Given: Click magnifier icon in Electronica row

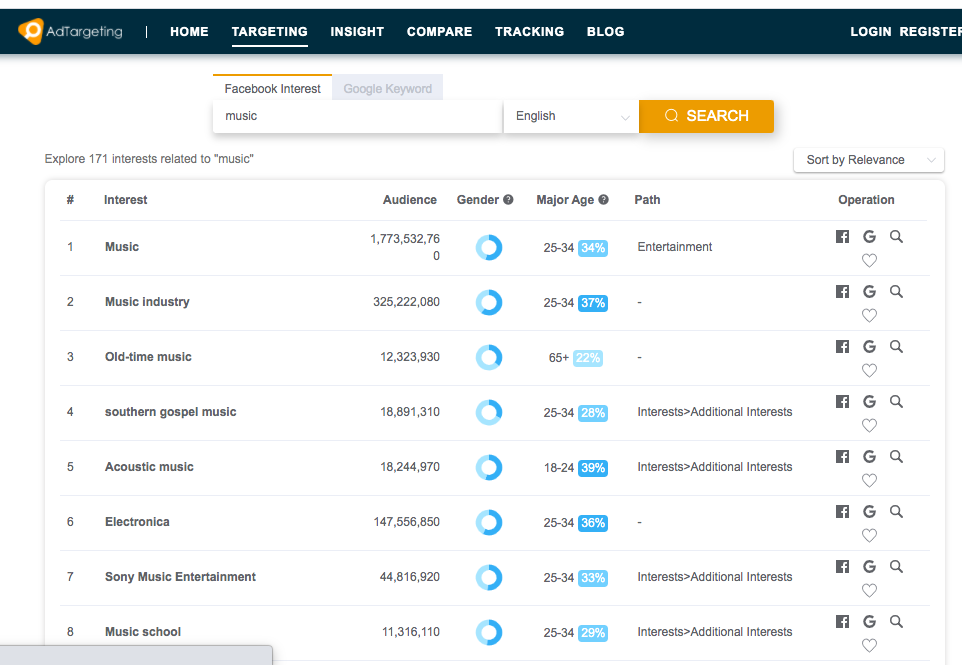Looking at the screenshot, I should (896, 512).
